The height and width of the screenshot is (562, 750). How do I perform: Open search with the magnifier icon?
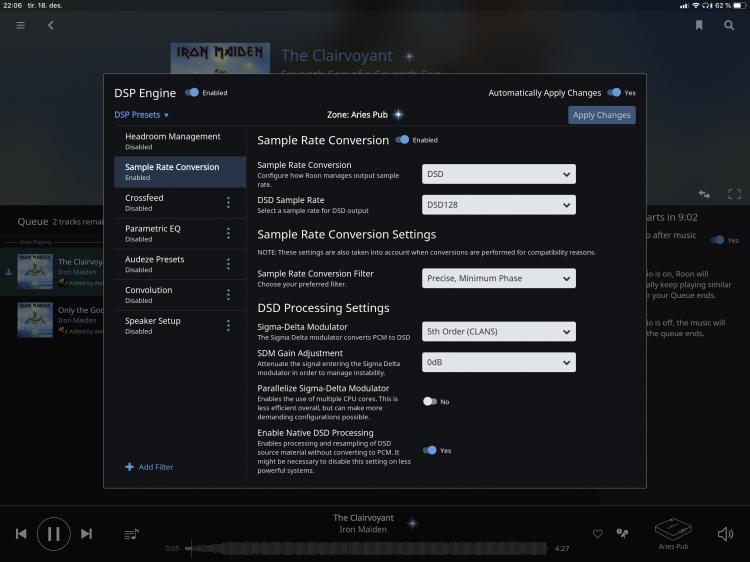point(729,25)
